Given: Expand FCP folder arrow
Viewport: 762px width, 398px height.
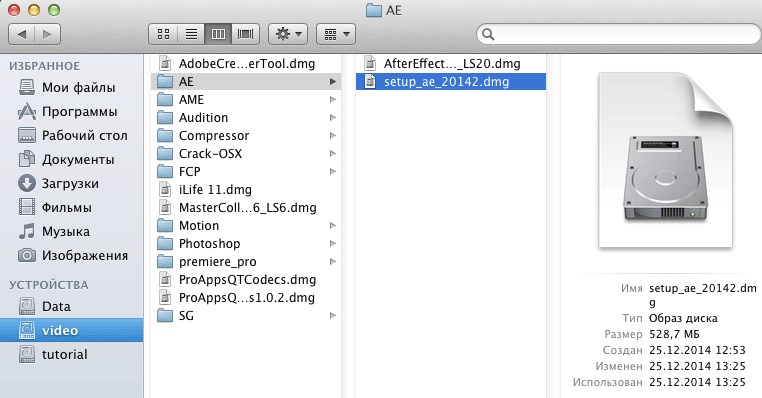Looking at the screenshot, I should (333, 172).
